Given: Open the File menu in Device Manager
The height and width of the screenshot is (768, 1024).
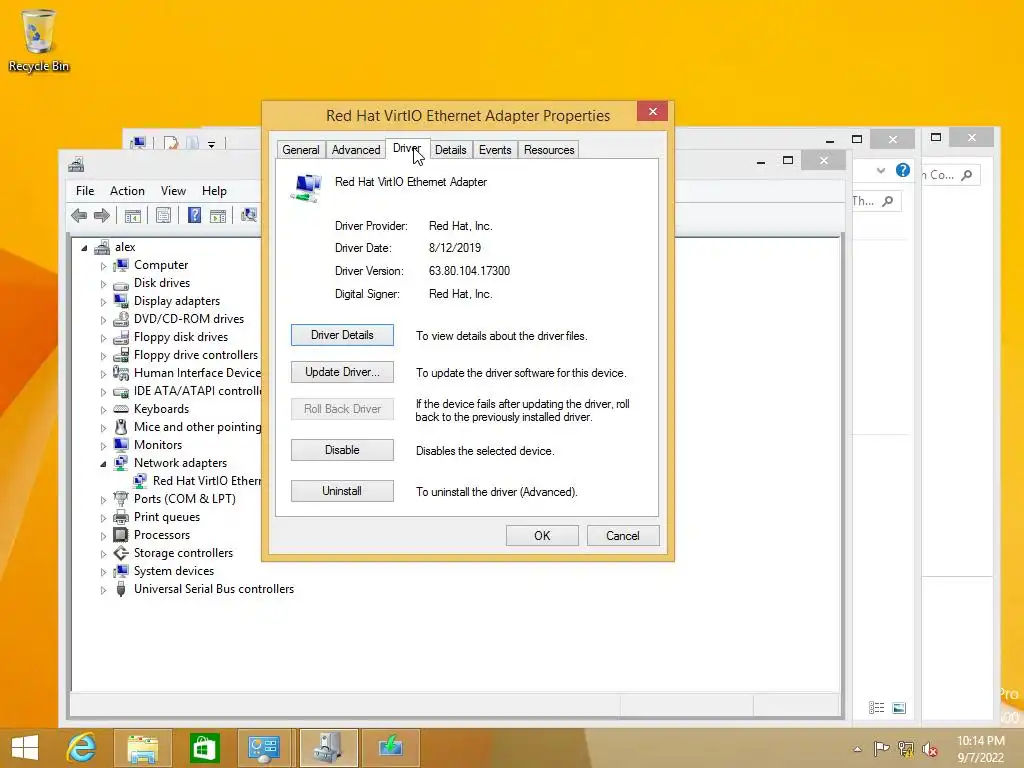Looking at the screenshot, I should tap(85, 191).
